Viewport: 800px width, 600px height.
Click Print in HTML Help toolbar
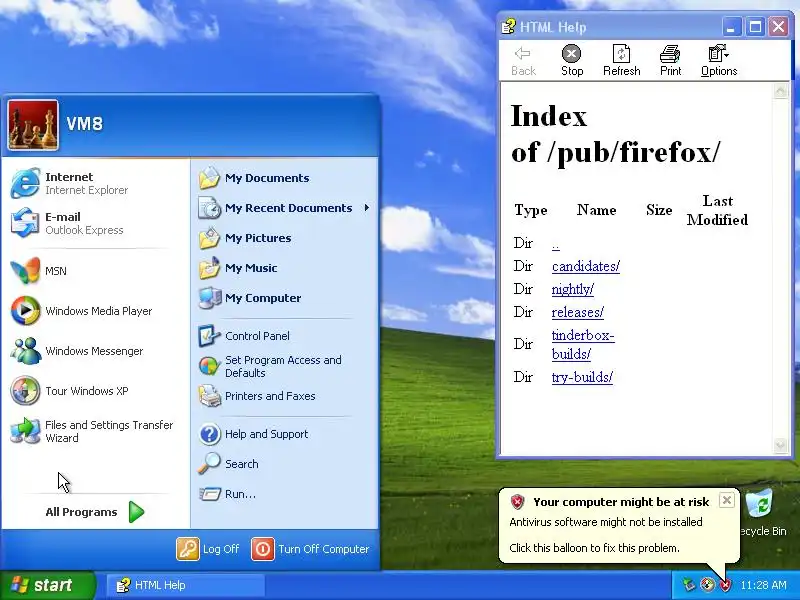click(670, 61)
